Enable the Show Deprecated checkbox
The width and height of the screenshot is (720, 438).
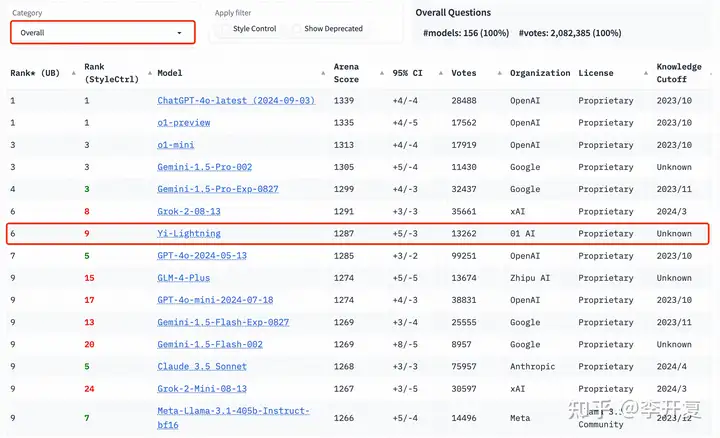[x=296, y=29]
